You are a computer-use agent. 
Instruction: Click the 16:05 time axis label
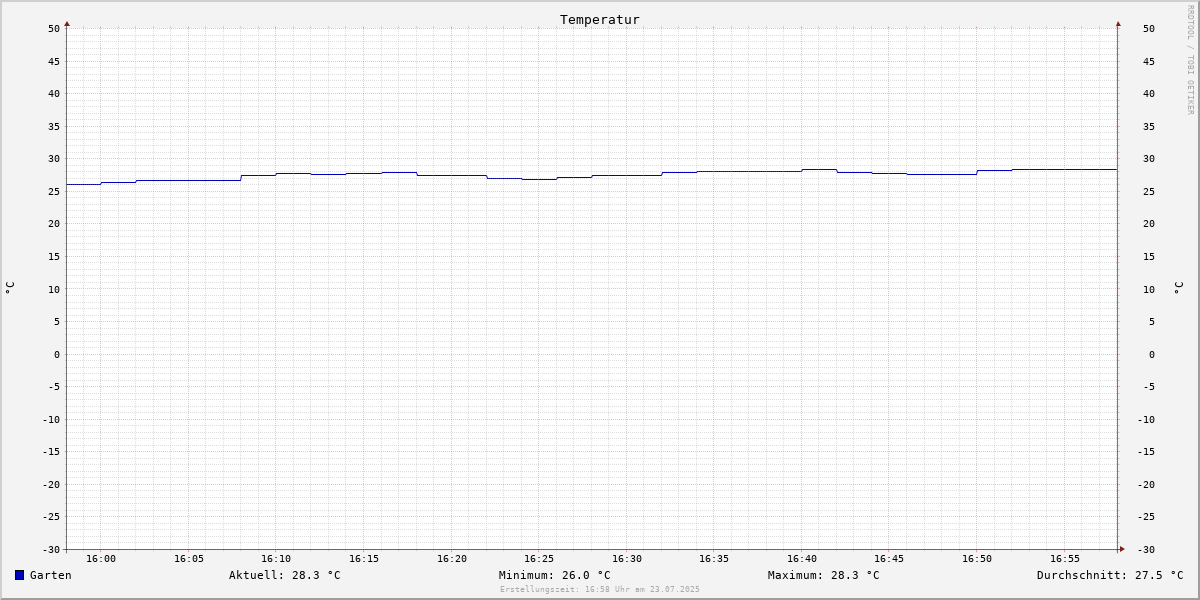click(189, 559)
